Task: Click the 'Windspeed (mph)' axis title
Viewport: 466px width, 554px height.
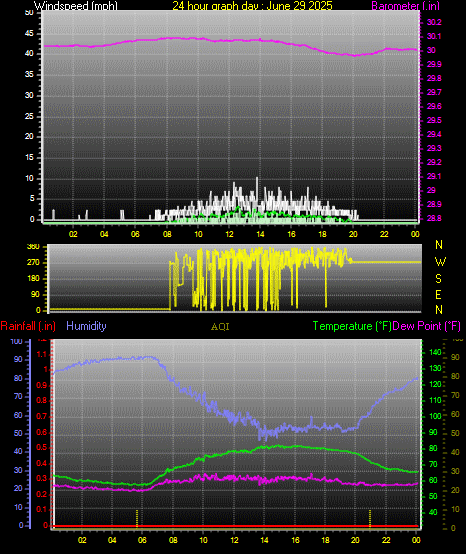Action: 76,6
